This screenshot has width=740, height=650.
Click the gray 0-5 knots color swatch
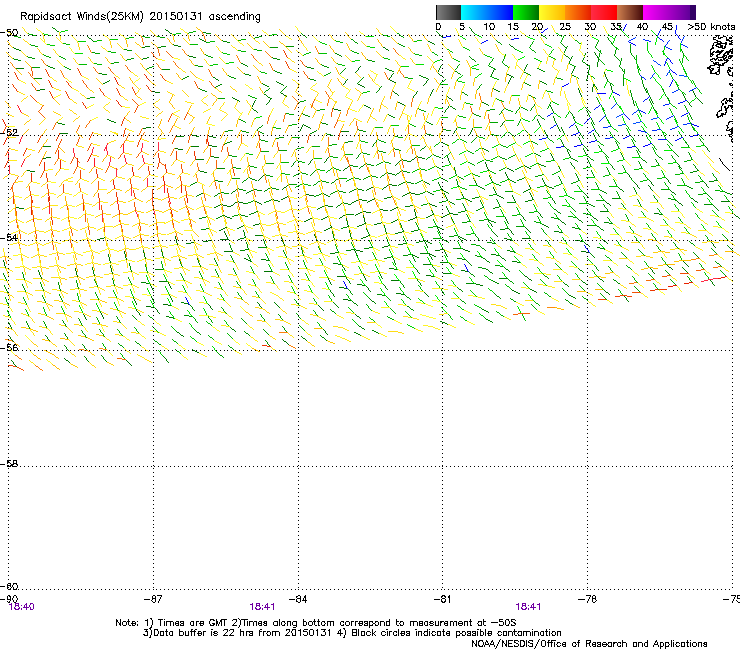(x=448, y=12)
